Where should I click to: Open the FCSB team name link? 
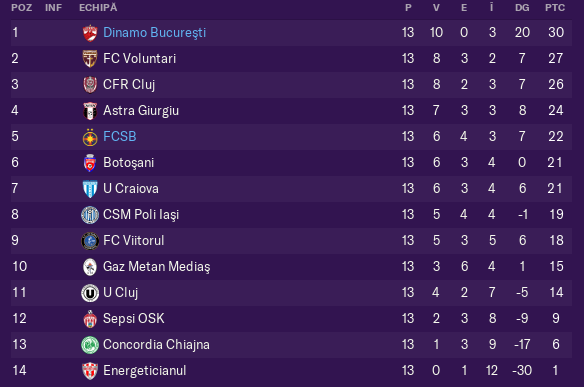(x=120, y=136)
